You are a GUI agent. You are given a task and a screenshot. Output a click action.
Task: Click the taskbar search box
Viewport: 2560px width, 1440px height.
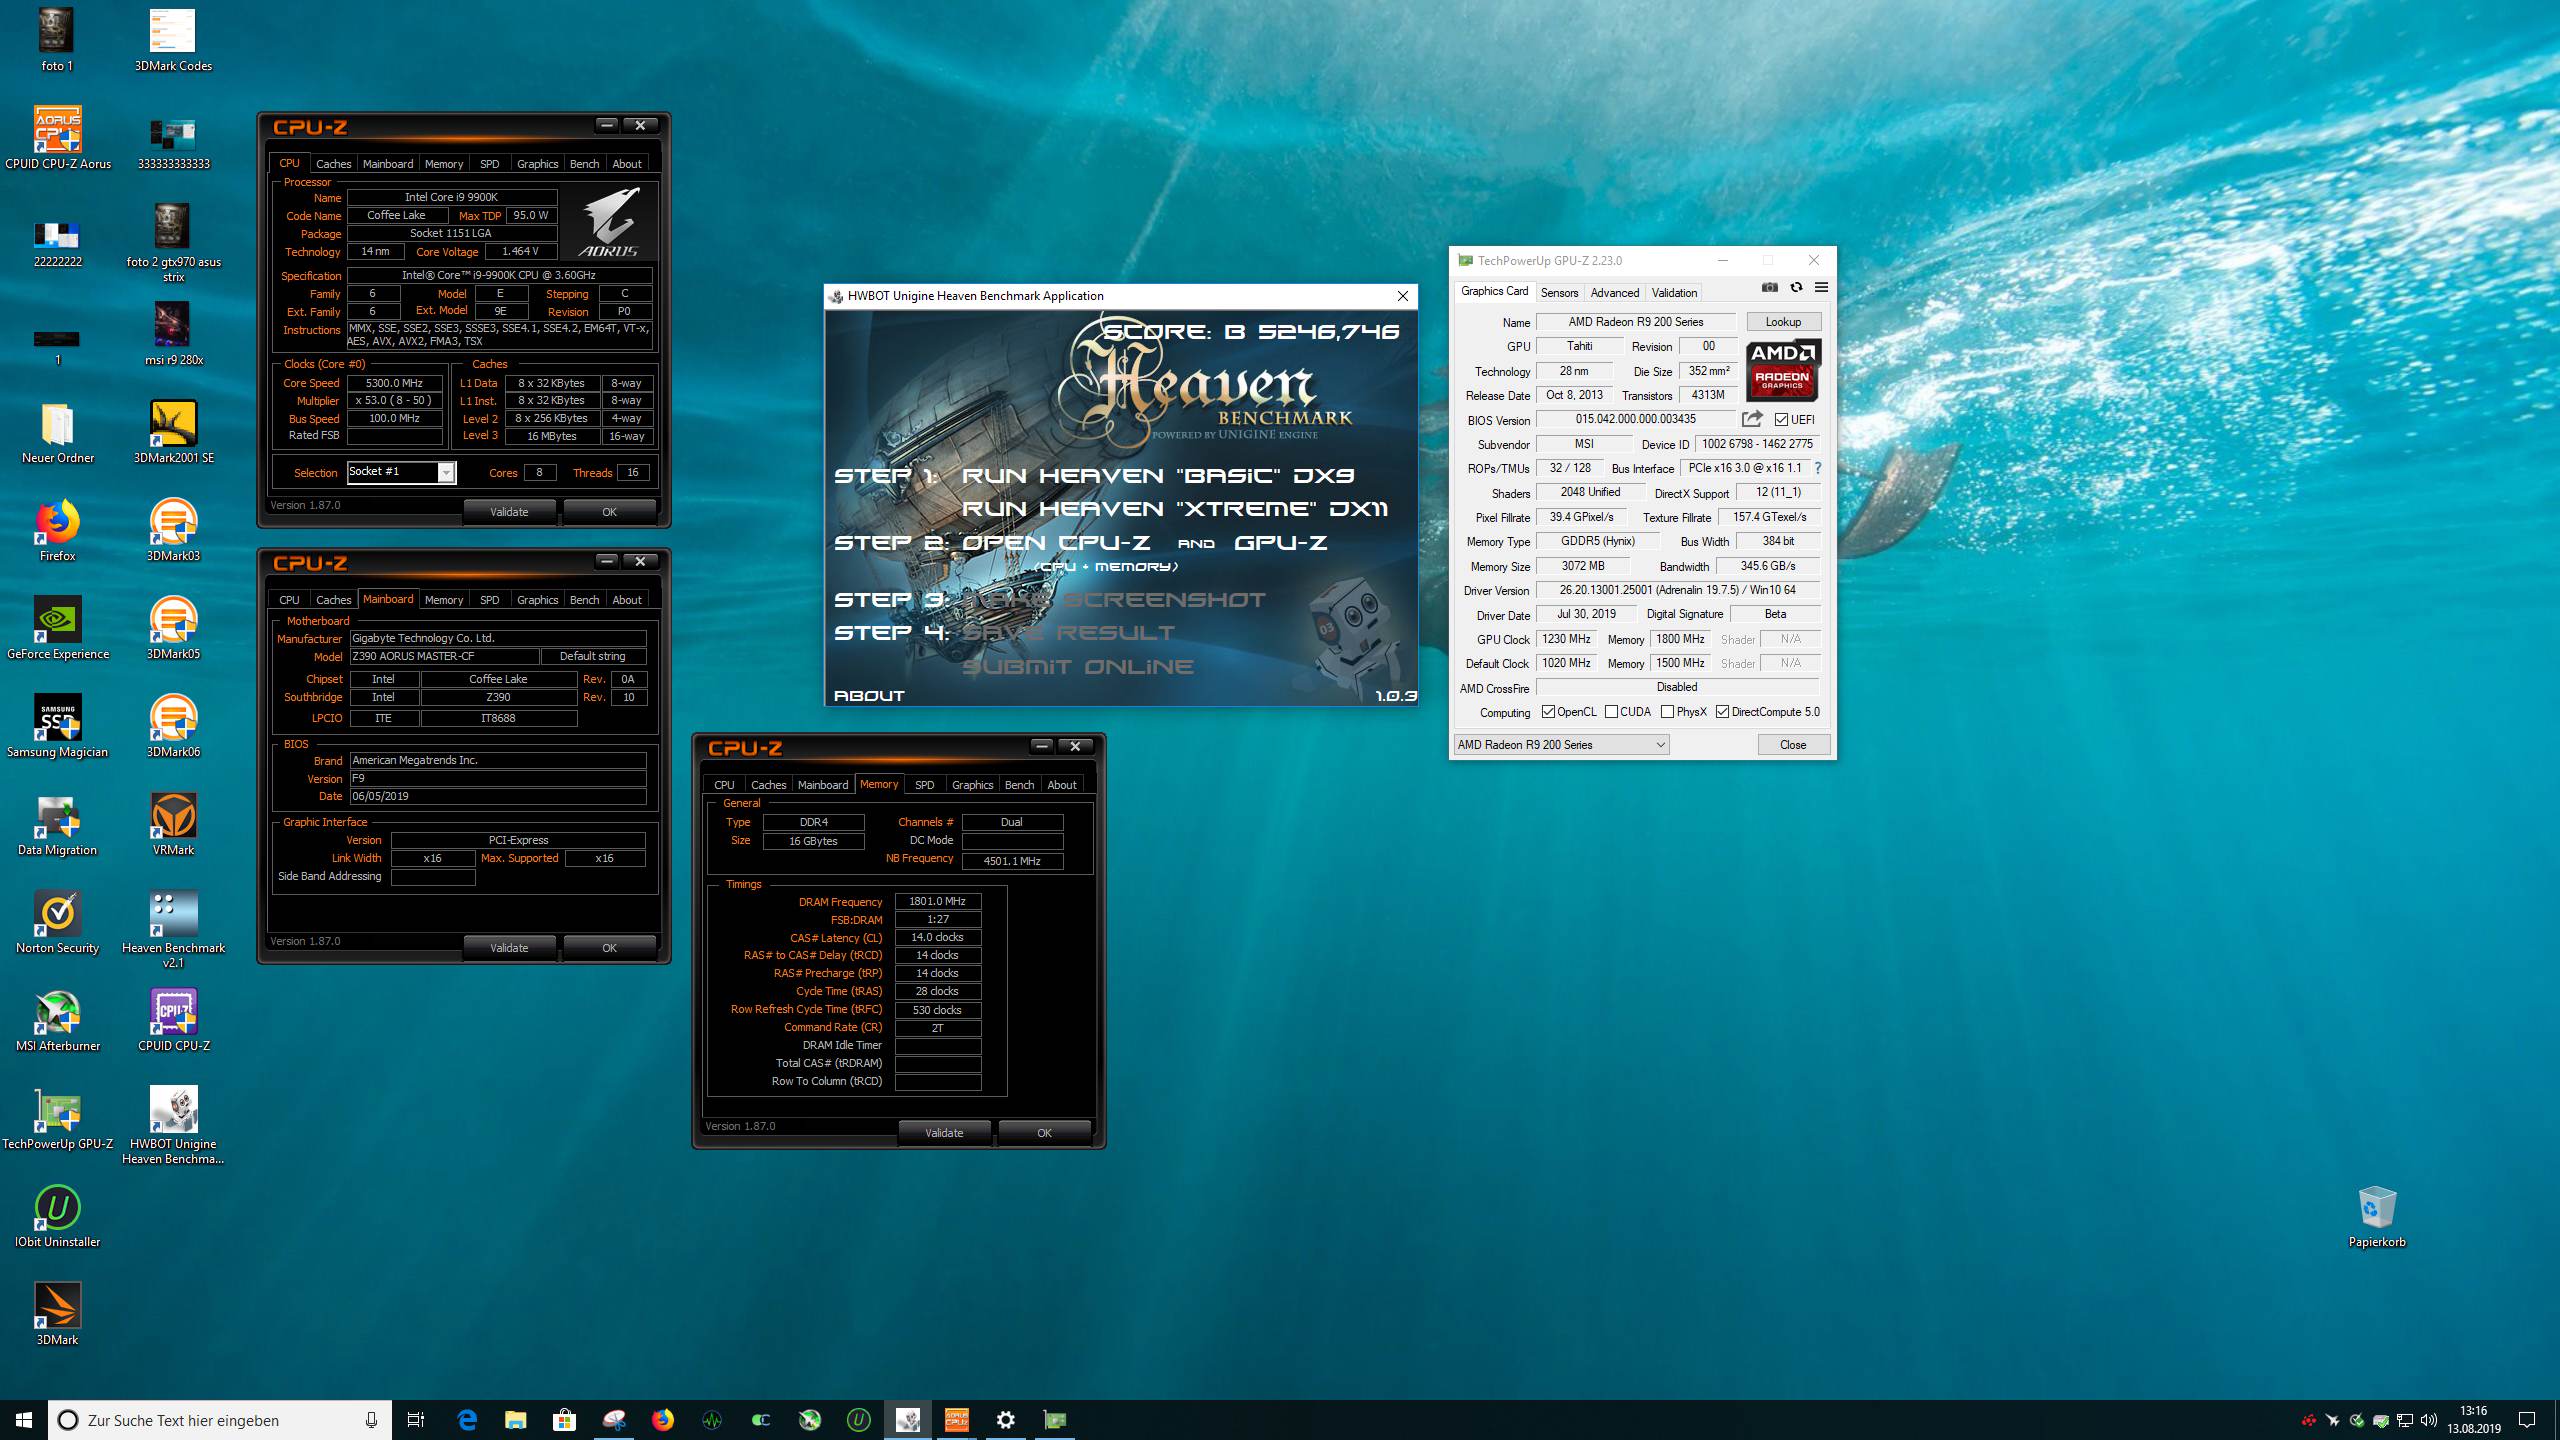(220, 1419)
